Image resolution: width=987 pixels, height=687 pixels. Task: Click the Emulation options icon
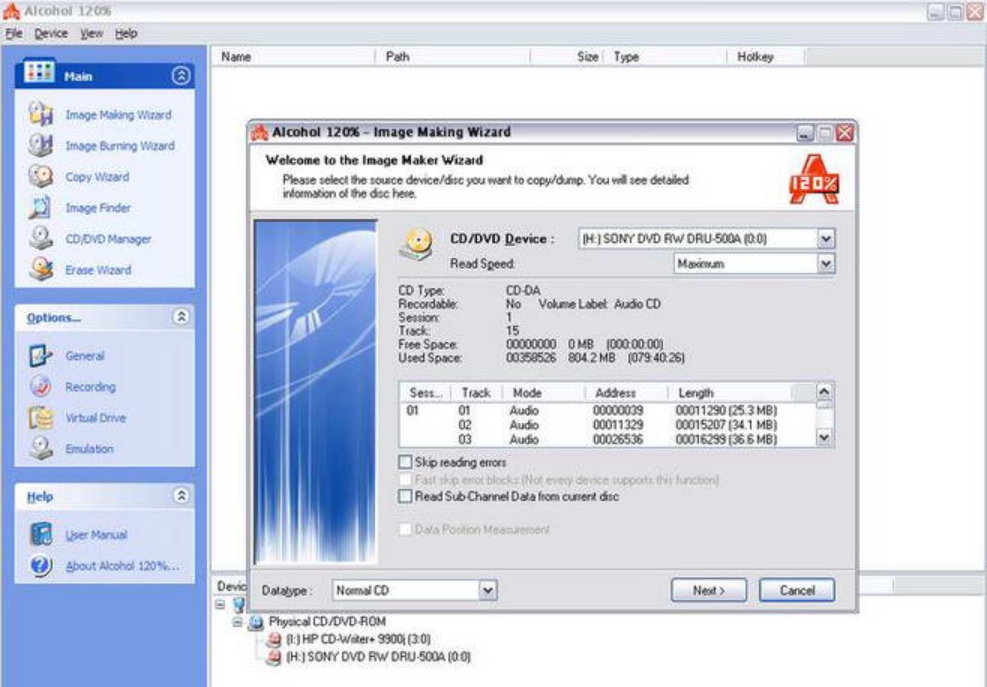point(40,448)
